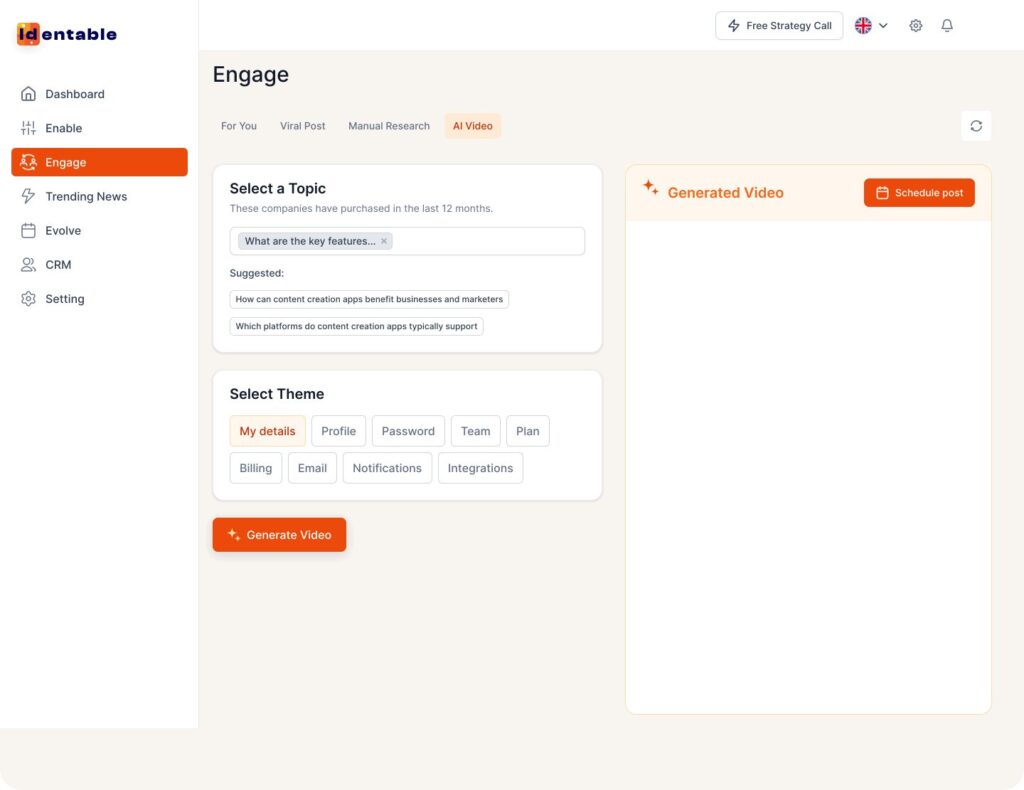Choose the suggested platforms support topic
This screenshot has height=790, width=1024.
(357, 326)
